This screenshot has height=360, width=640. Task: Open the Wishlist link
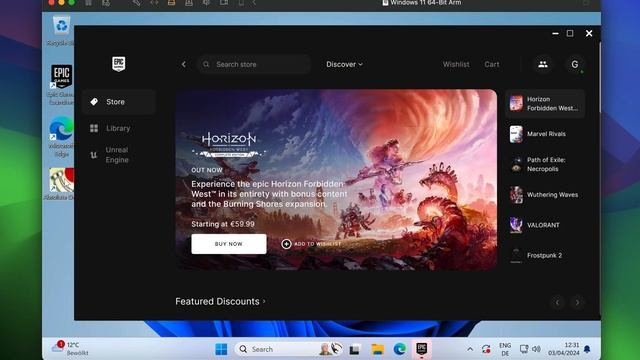click(x=456, y=64)
